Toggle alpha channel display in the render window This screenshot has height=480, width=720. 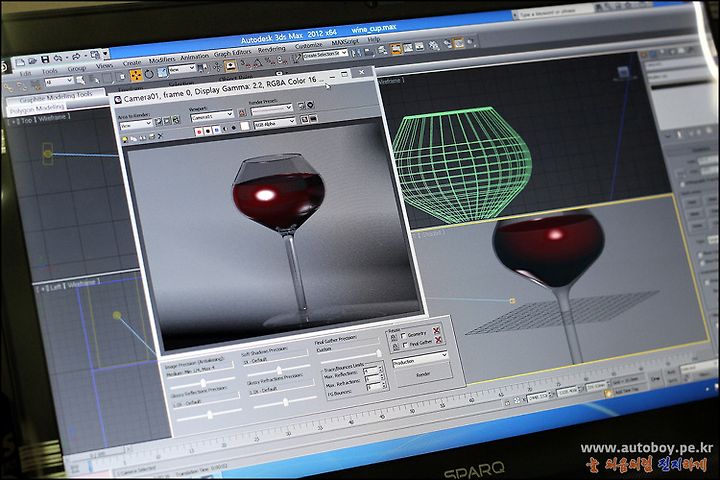225,129
